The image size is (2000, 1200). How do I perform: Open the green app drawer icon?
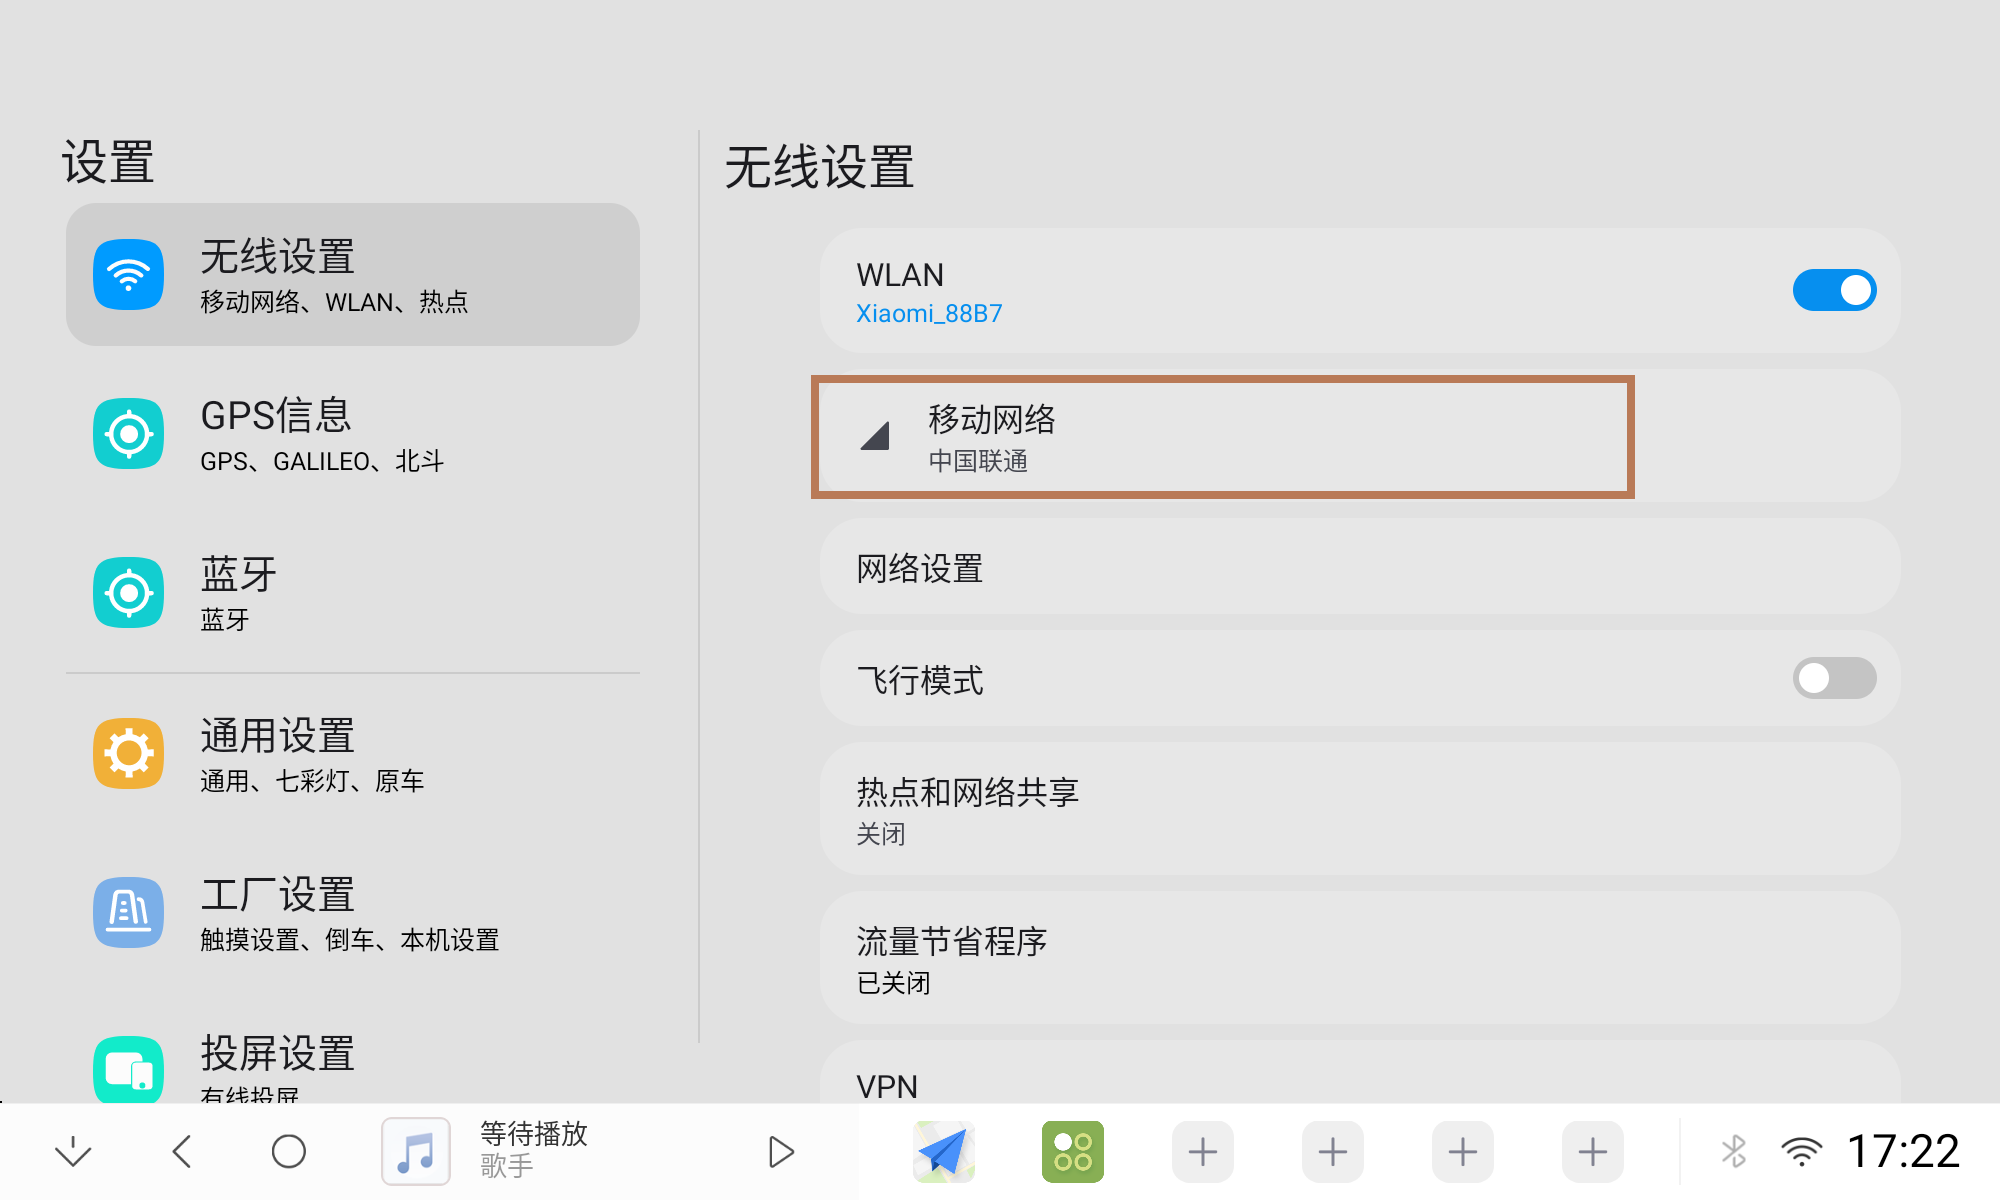(1072, 1151)
